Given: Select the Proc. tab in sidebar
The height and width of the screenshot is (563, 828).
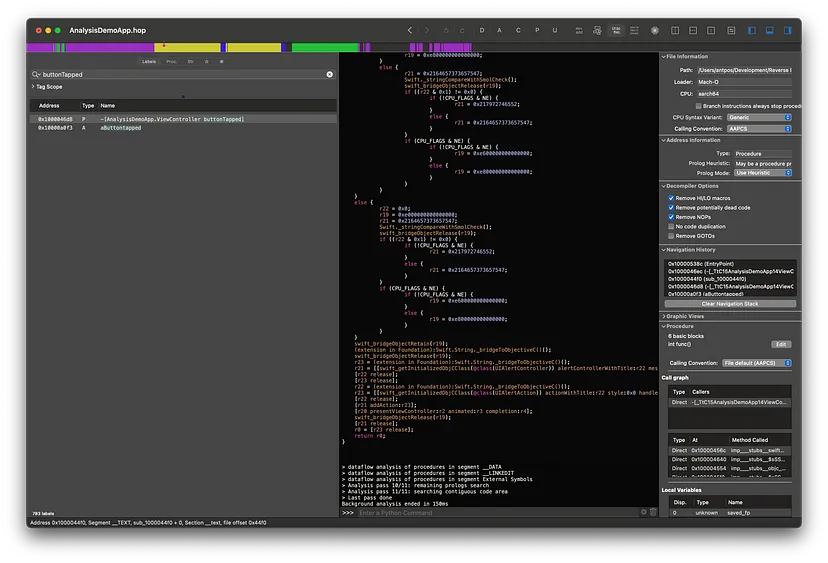Looking at the screenshot, I should [171, 61].
